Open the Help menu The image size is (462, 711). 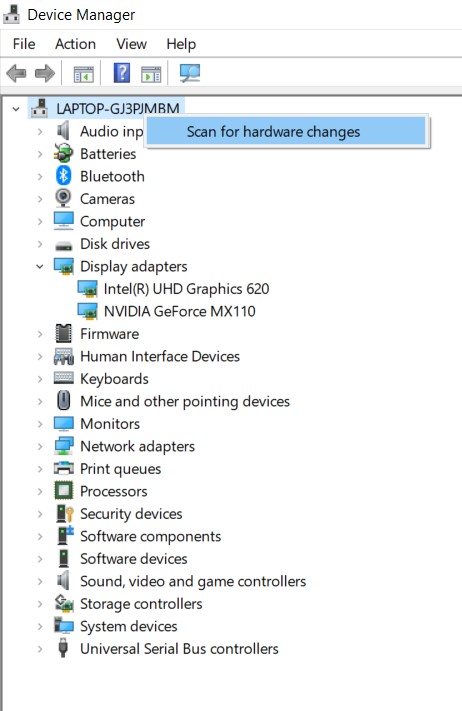click(181, 44)
